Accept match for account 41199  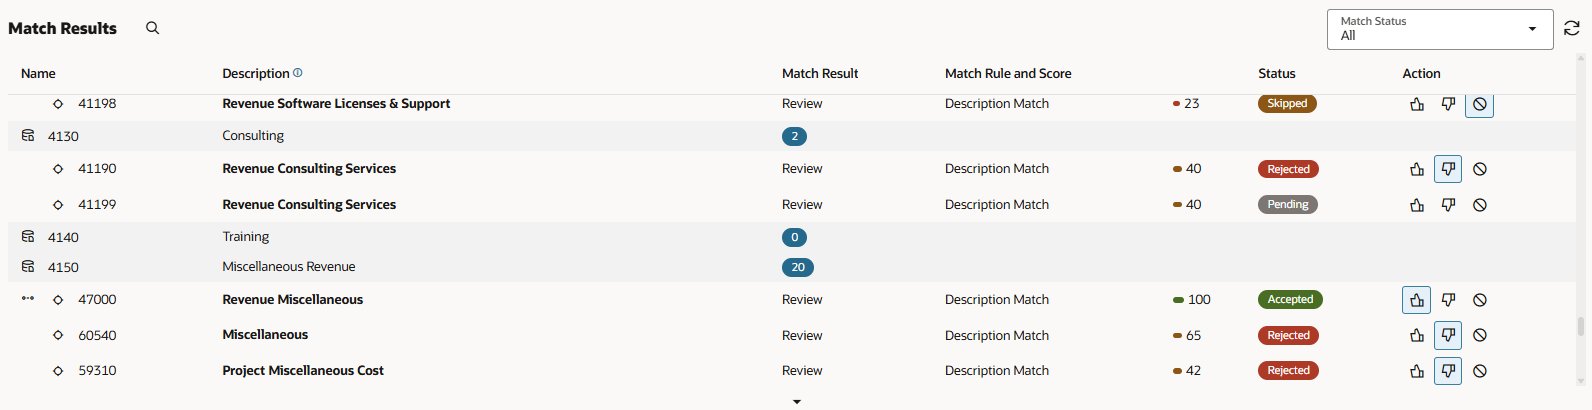(x=1417, y=205)
